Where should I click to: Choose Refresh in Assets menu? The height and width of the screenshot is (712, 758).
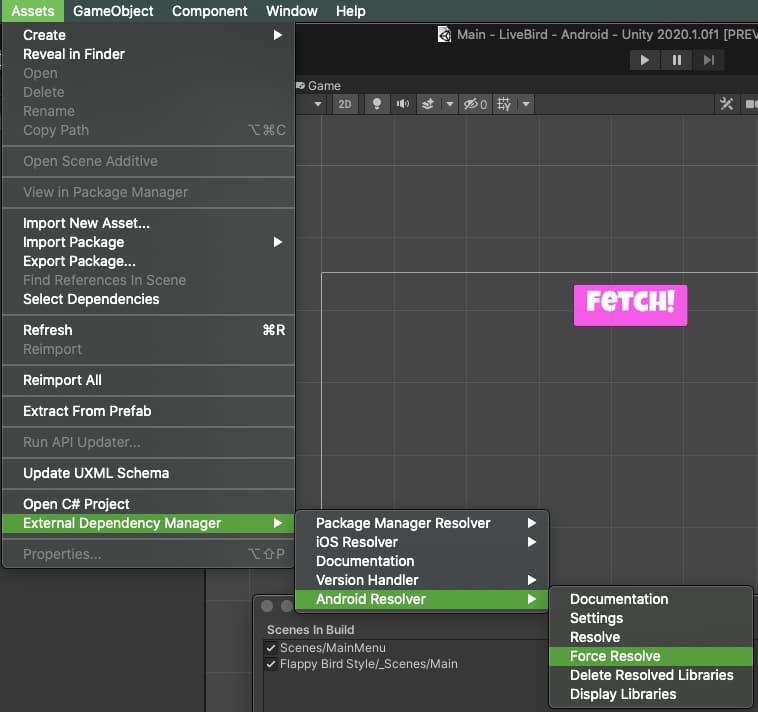(x=148, y=330)
